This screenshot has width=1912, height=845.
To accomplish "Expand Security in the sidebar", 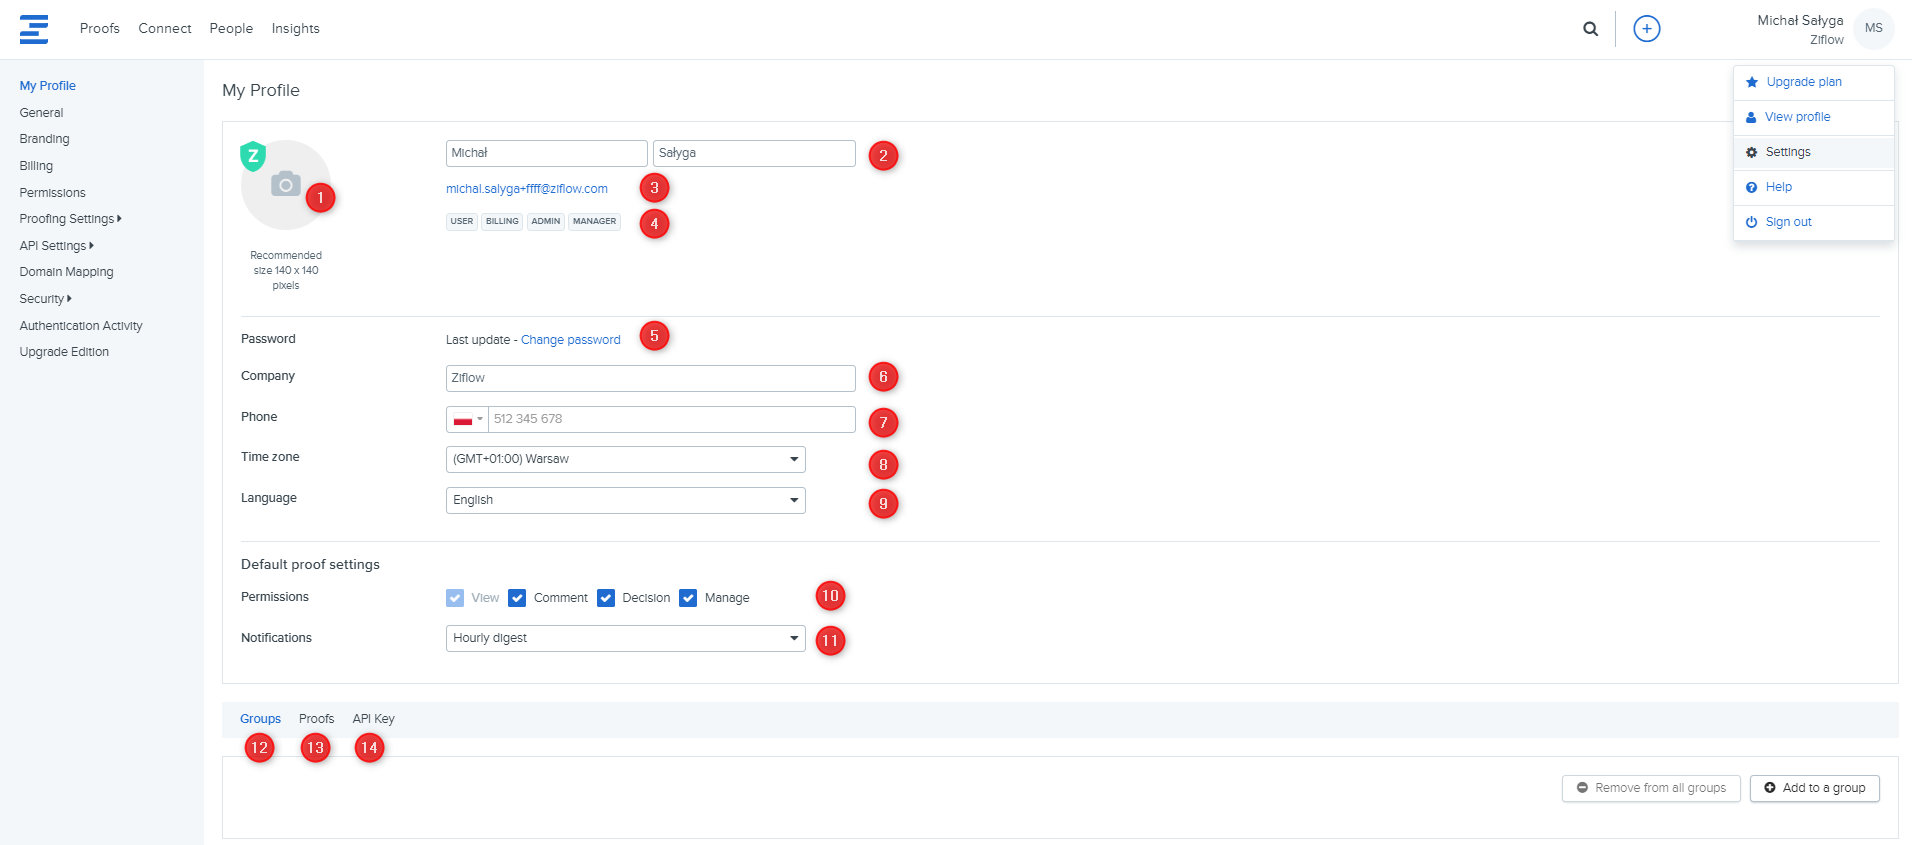I will coord(45,299).
